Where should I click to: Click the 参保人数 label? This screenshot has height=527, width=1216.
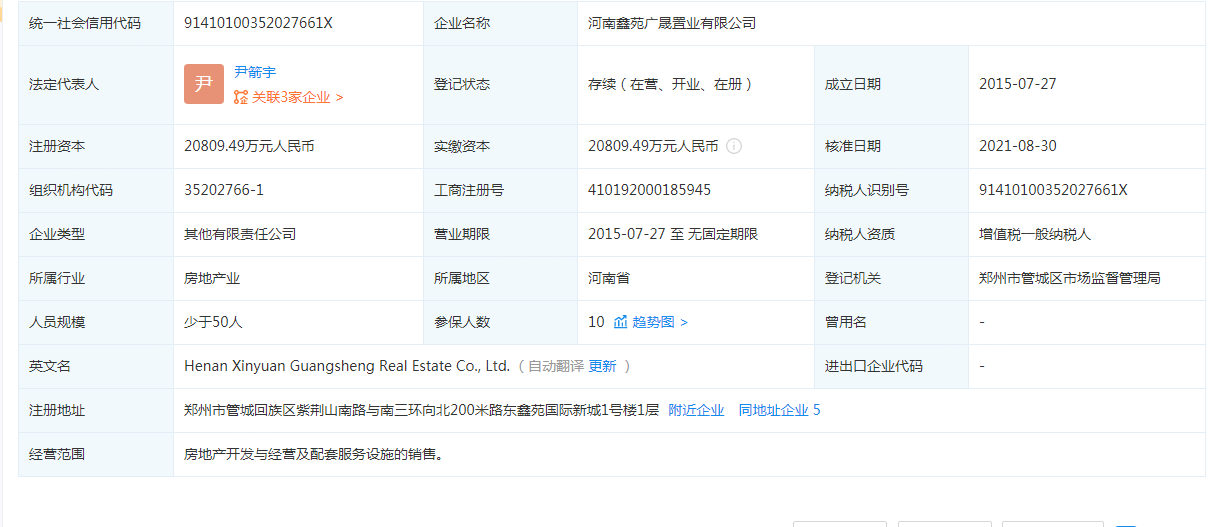click(x=461, y=322)
